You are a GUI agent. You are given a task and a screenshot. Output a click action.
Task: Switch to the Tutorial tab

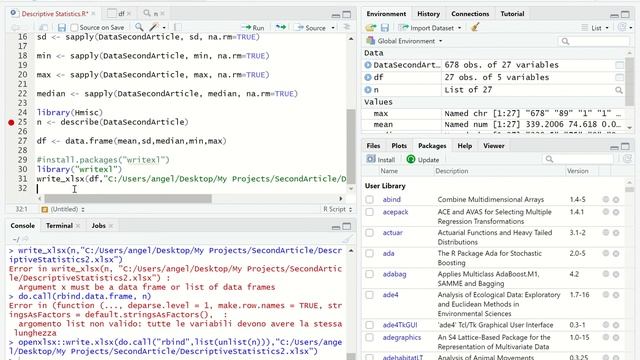512,13
